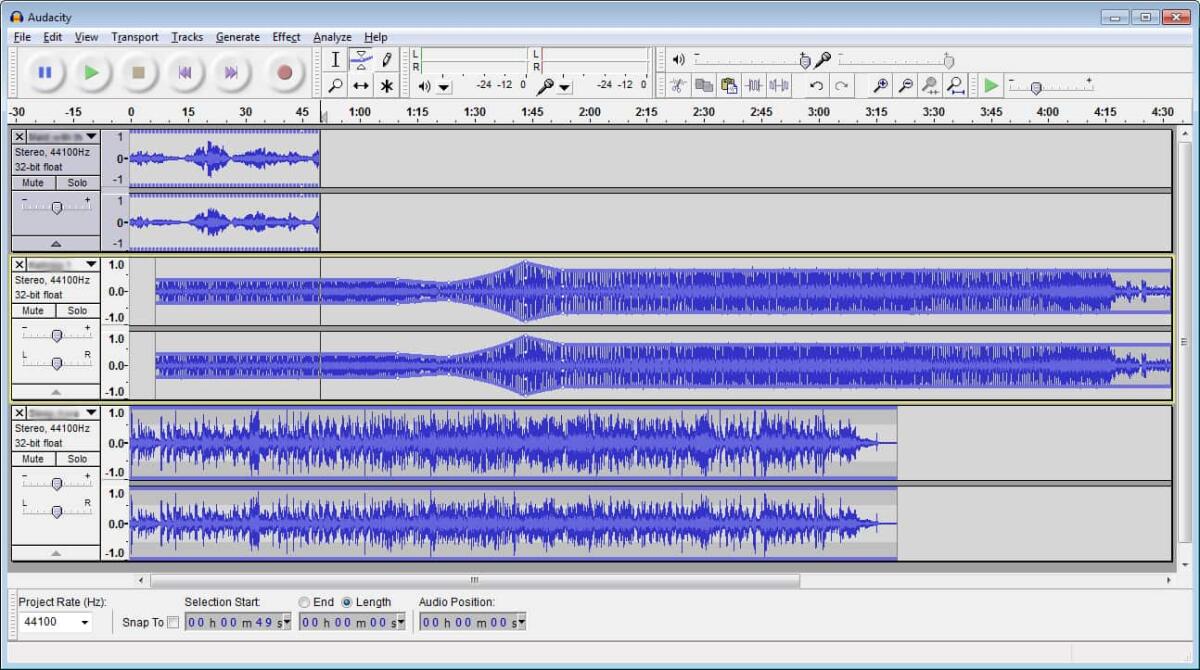1200x670 pixels.
Task: Collapse the third track with its triangle
Action: click(55, 551)
